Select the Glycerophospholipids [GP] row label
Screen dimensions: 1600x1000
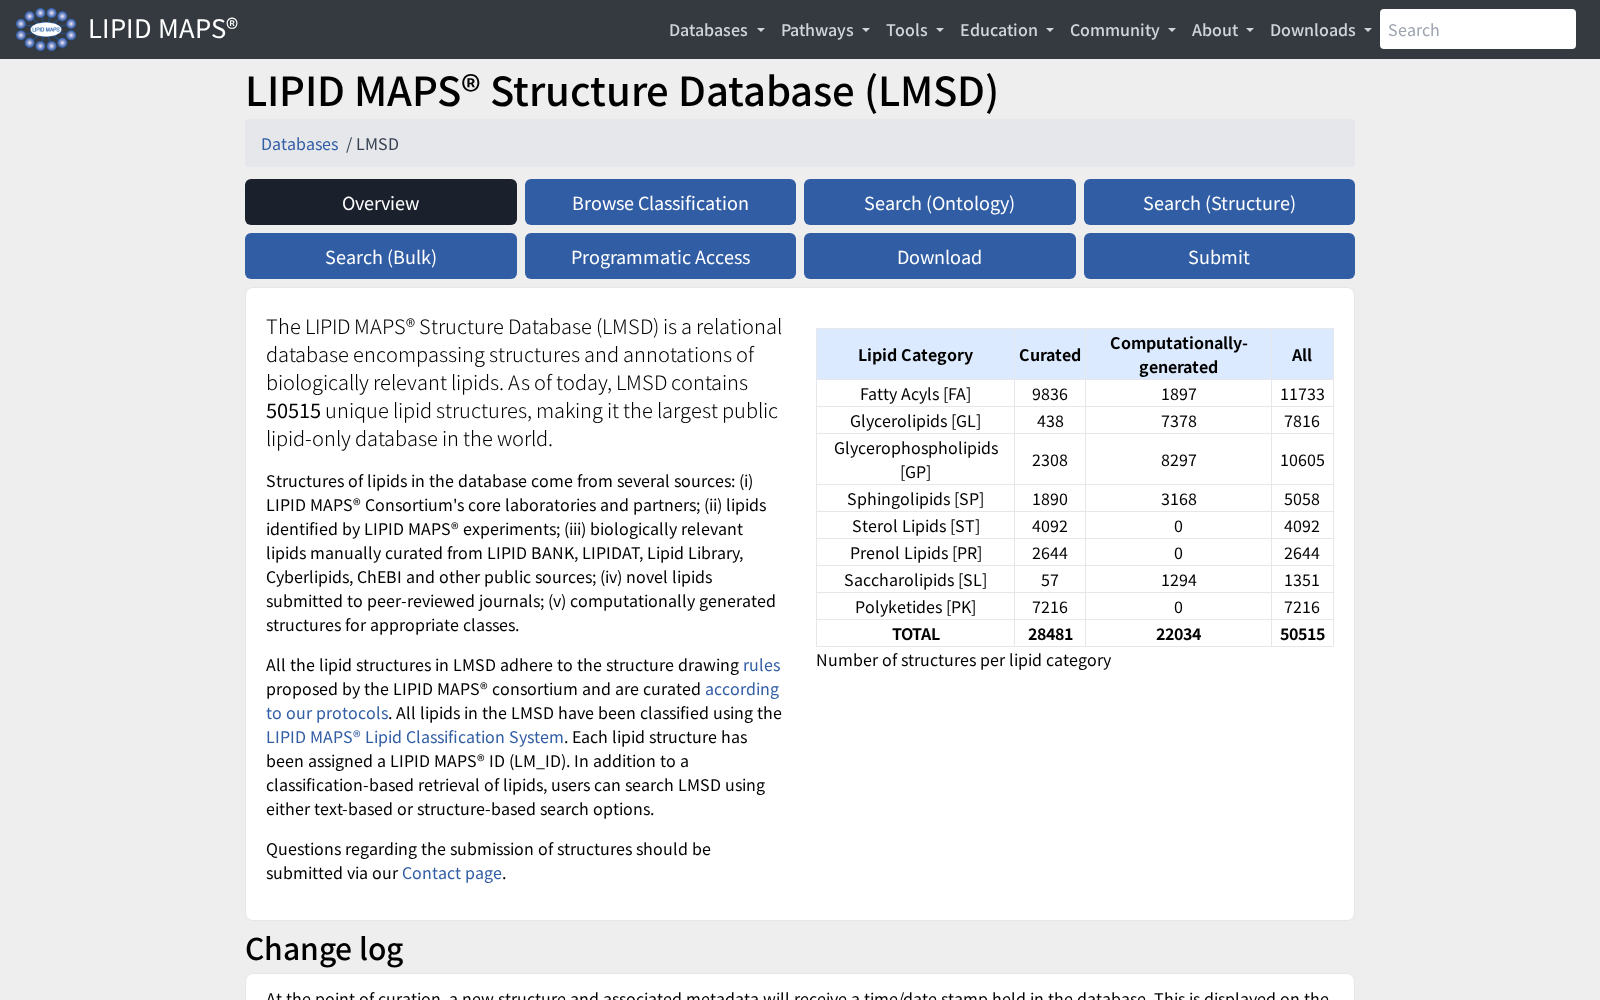tap(915, 460)
